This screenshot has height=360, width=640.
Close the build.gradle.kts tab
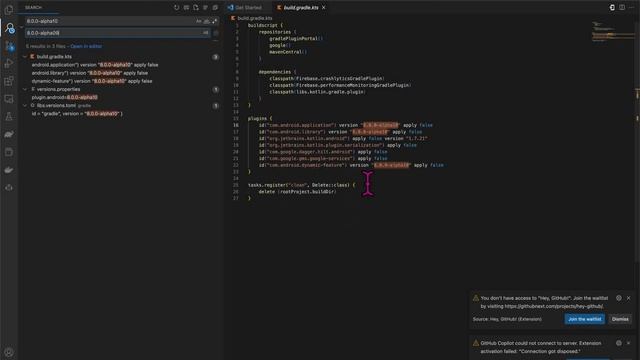pos(324,7)
